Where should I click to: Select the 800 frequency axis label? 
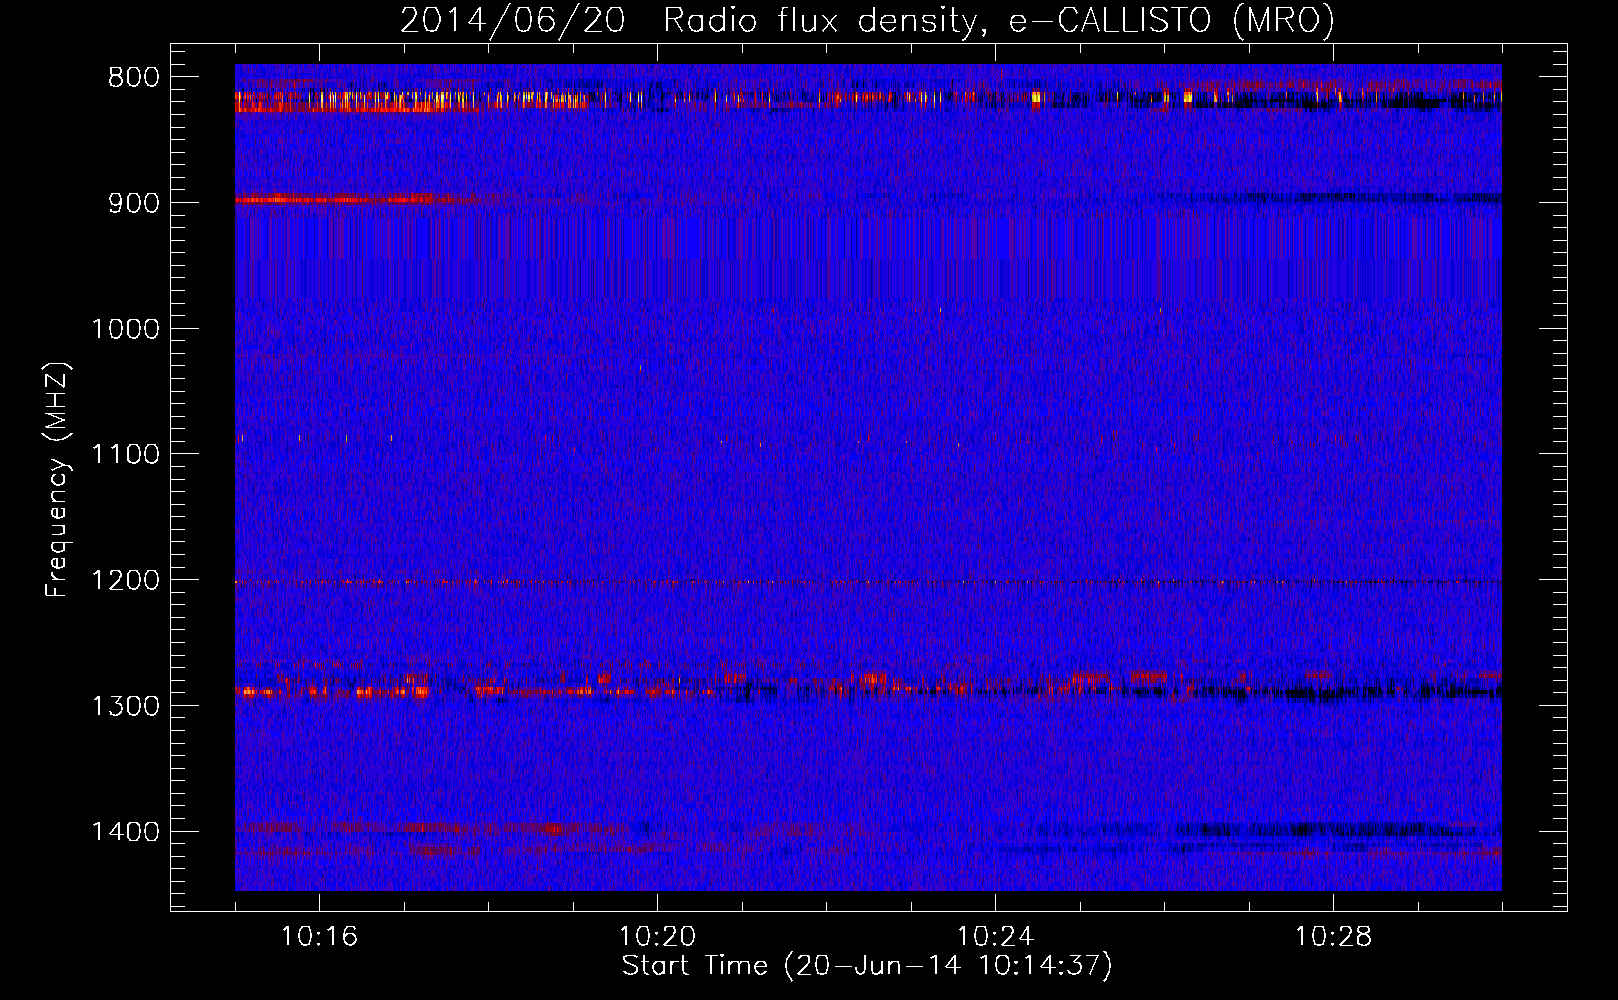point(133,78)
